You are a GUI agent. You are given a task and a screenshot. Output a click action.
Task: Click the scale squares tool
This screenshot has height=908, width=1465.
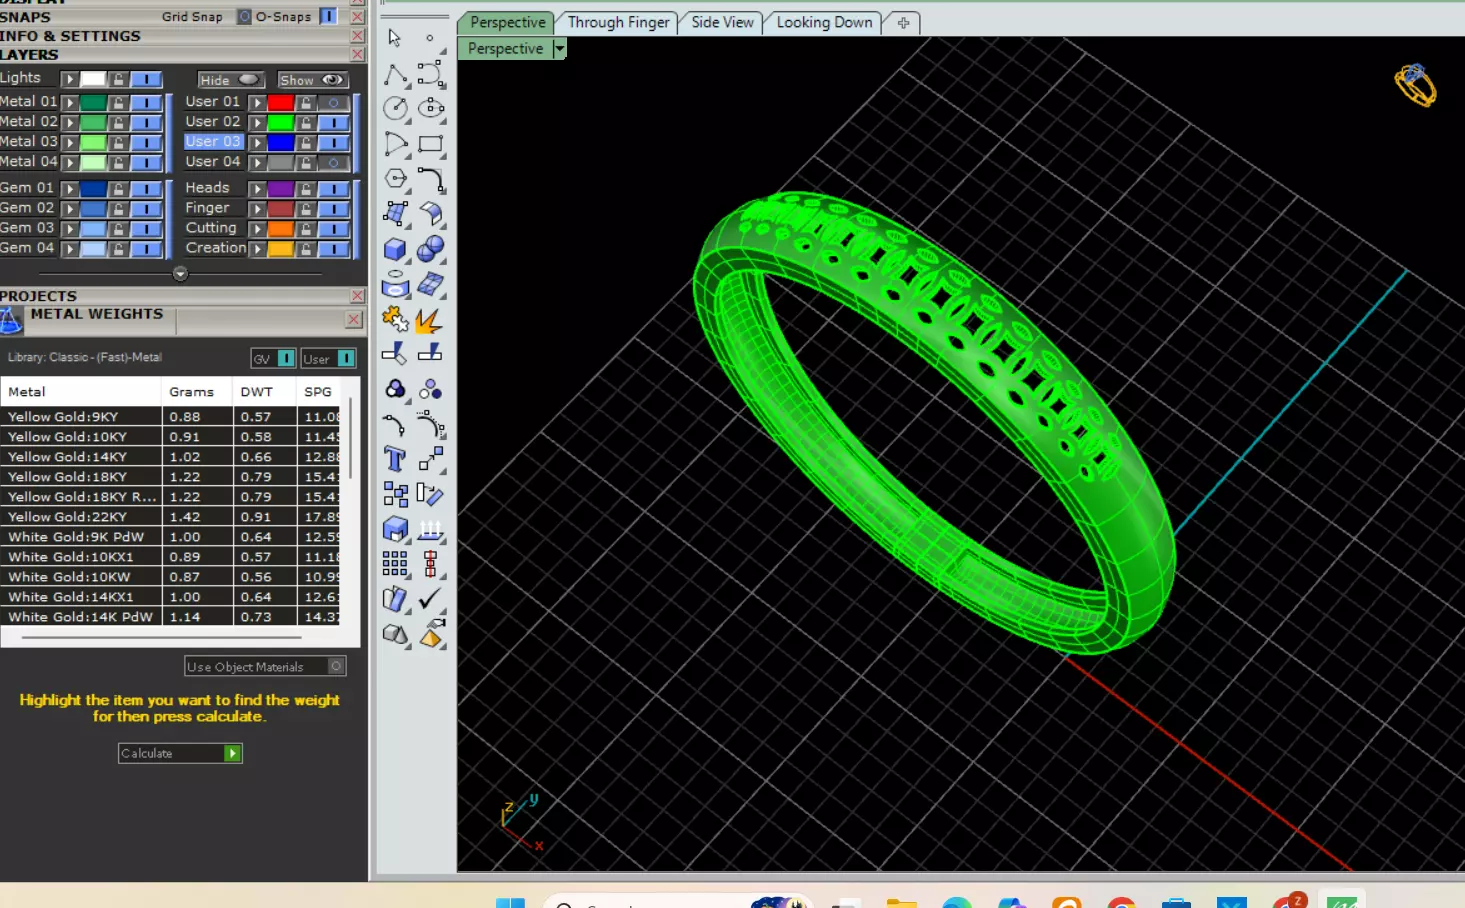click(431, 459)
